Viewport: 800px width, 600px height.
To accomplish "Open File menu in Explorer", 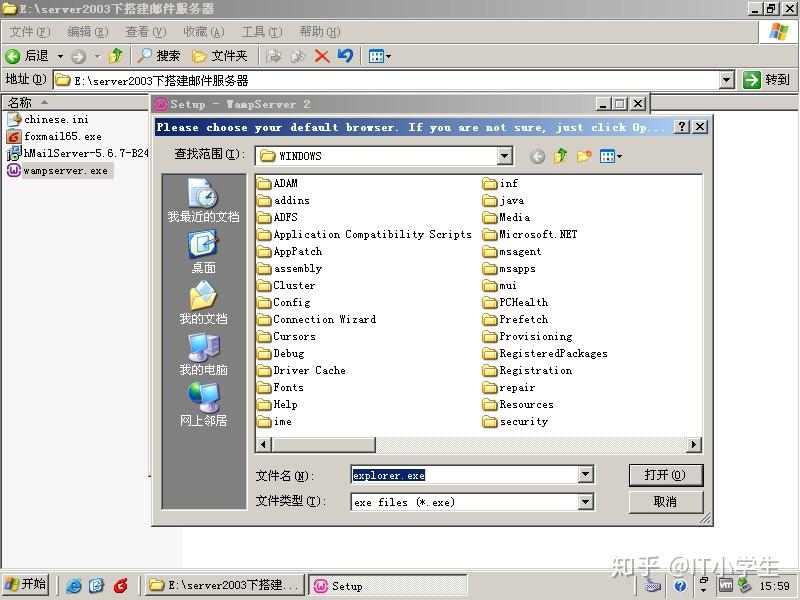I will pyautogui.click(x=30, y=32).
